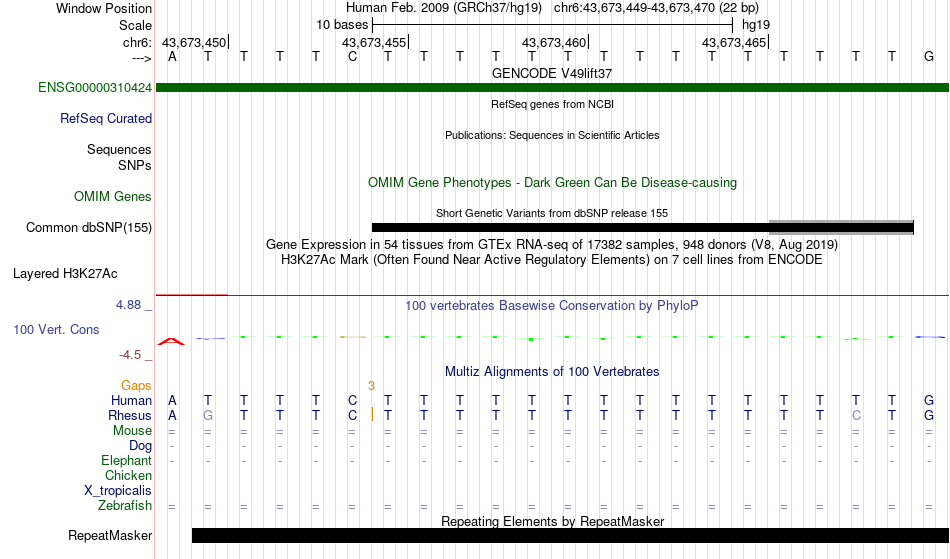This screenshot has width=950, height=559.
Task: Click the GTEx Gene Expression title
Action: point(552,245)
